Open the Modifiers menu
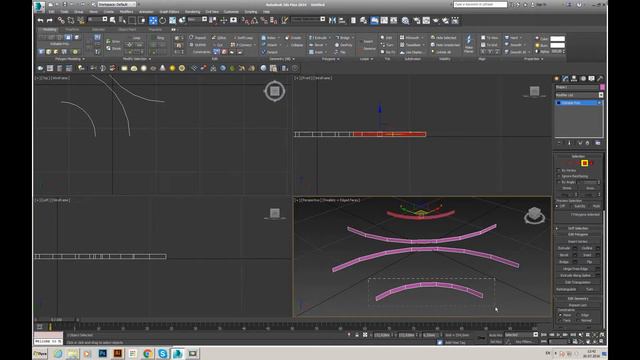The height and width of the screenshot is (360, 640). [x=126, y=11]
